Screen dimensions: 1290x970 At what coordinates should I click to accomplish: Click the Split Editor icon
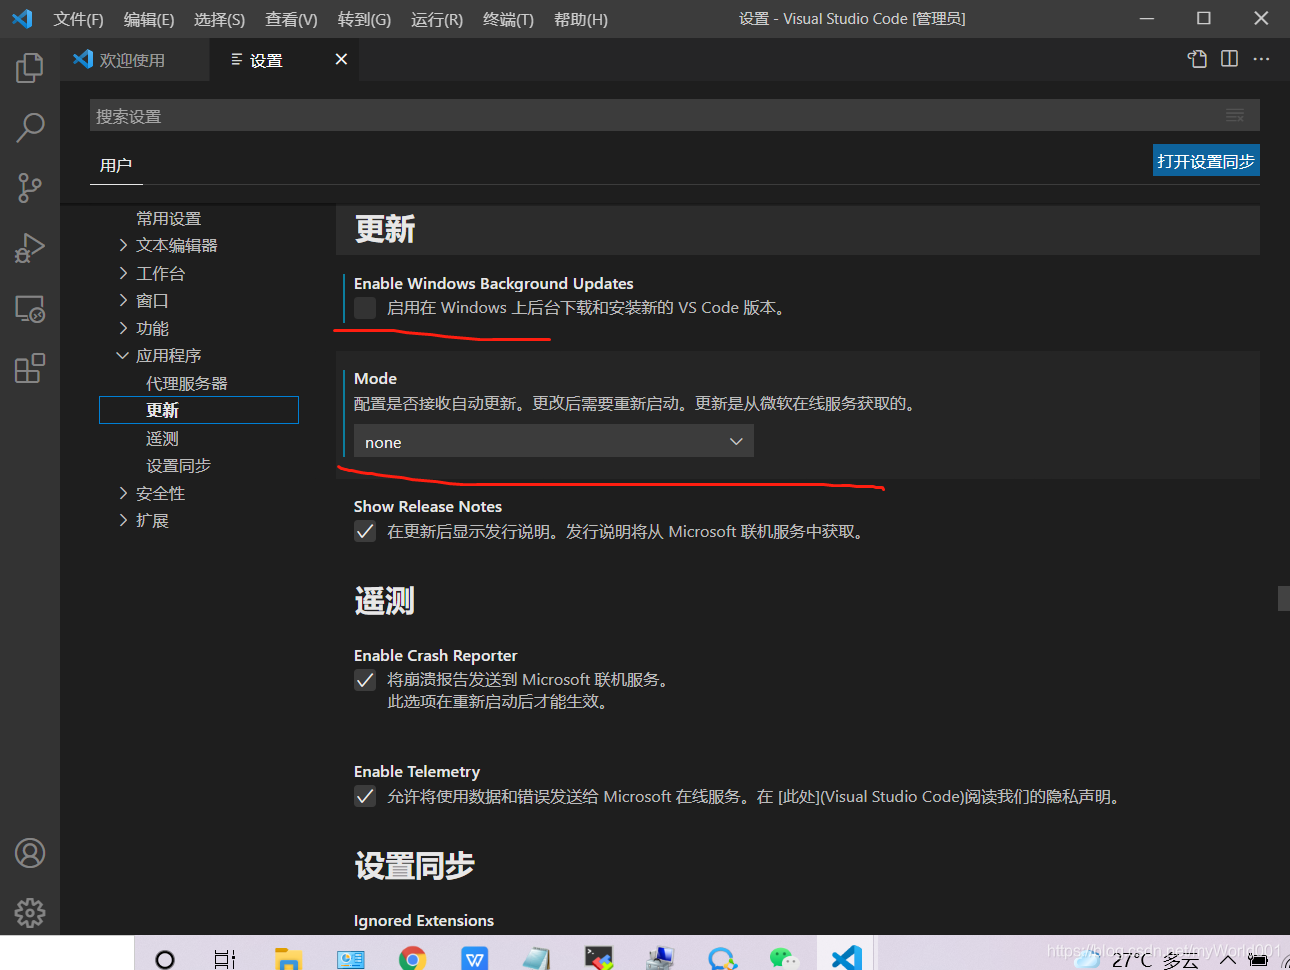1230,59
